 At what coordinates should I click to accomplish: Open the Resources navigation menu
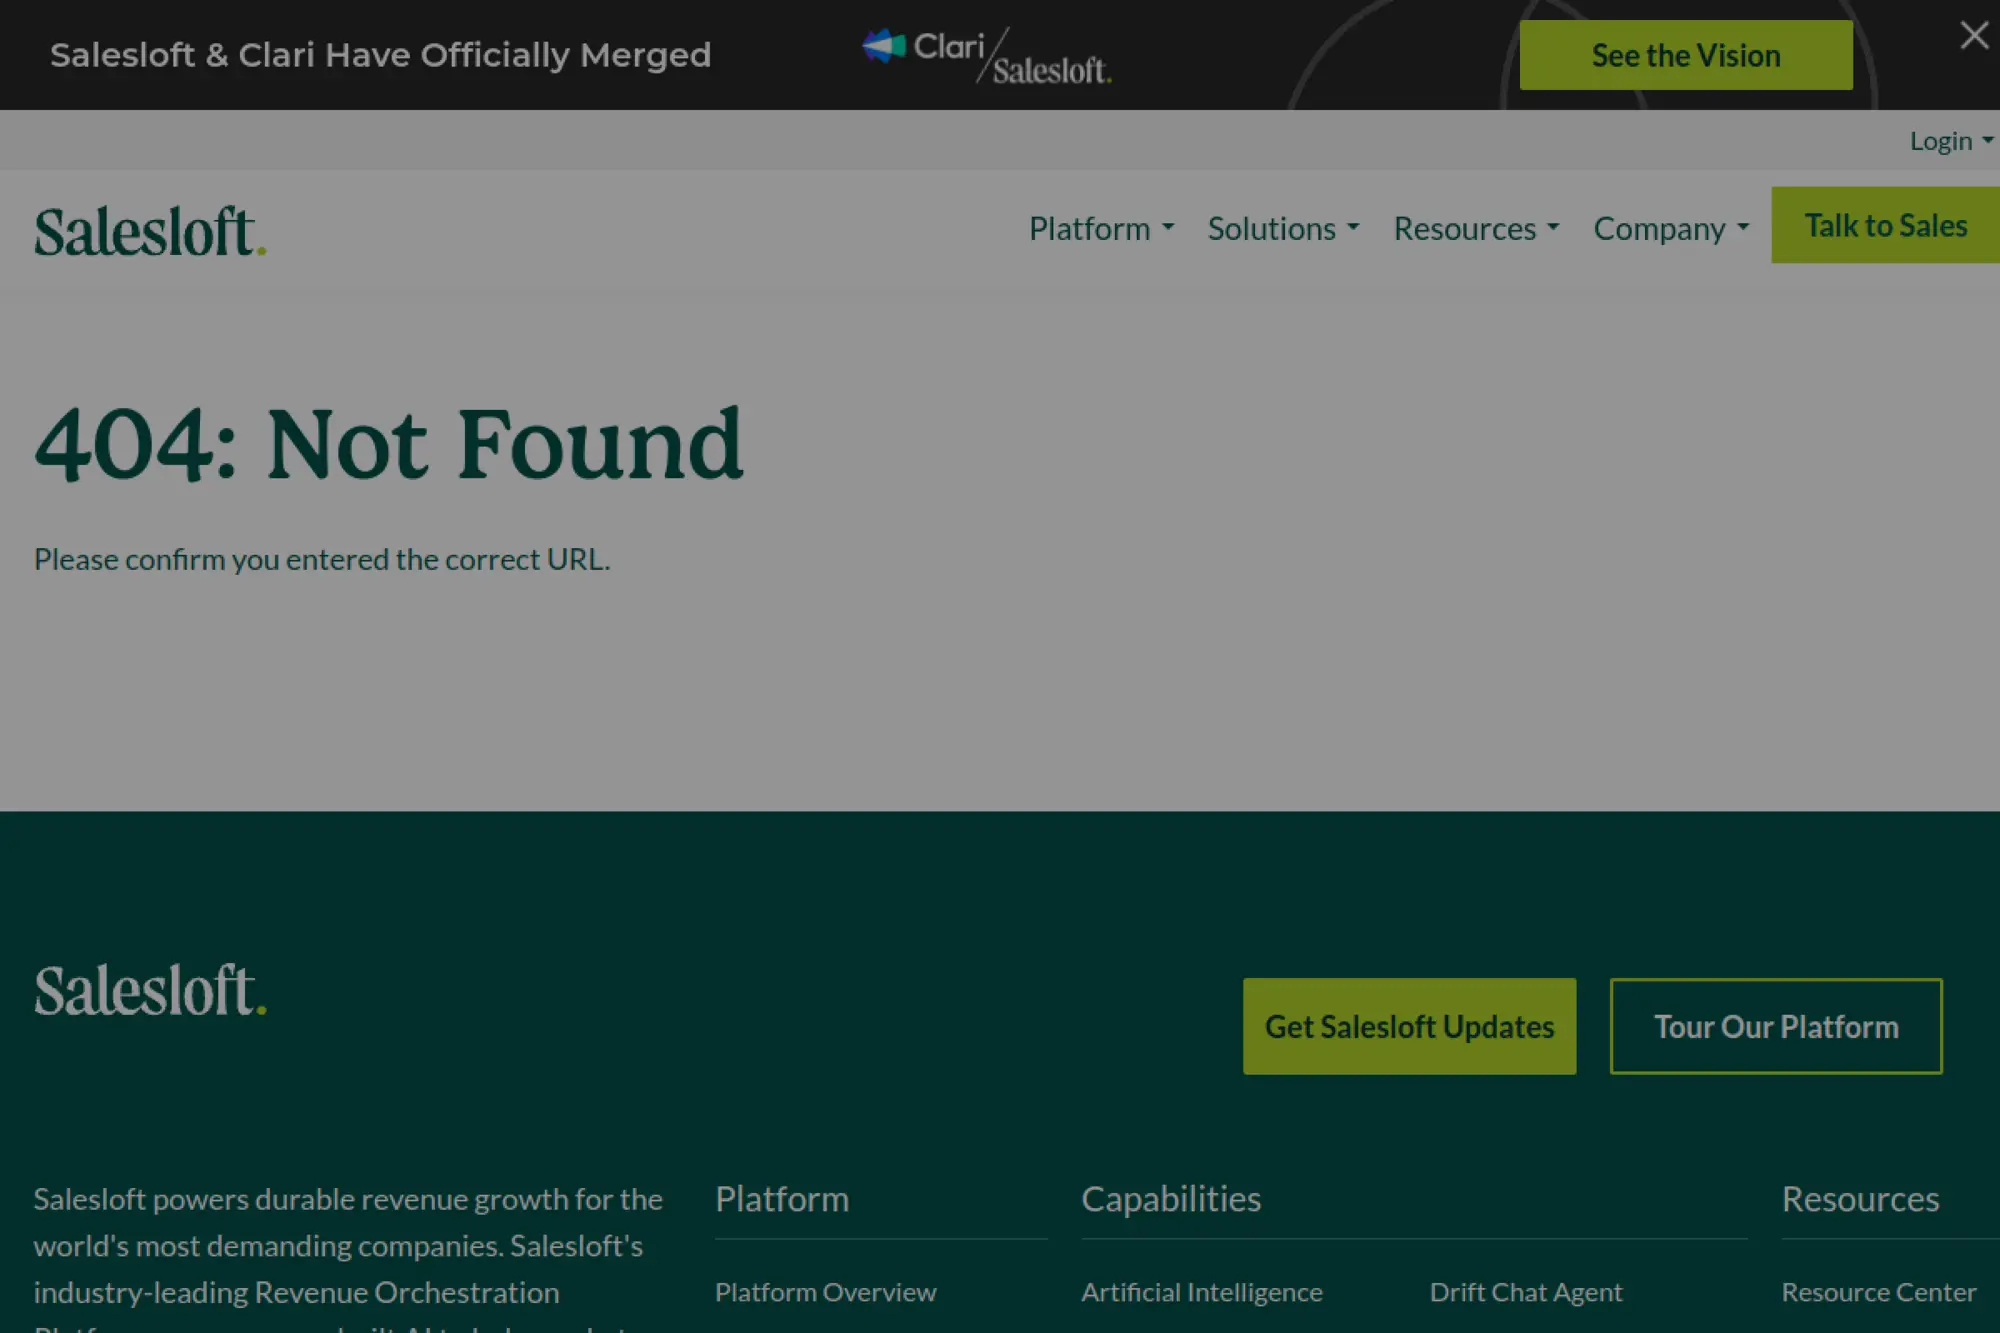click(x=1475, y=228)
